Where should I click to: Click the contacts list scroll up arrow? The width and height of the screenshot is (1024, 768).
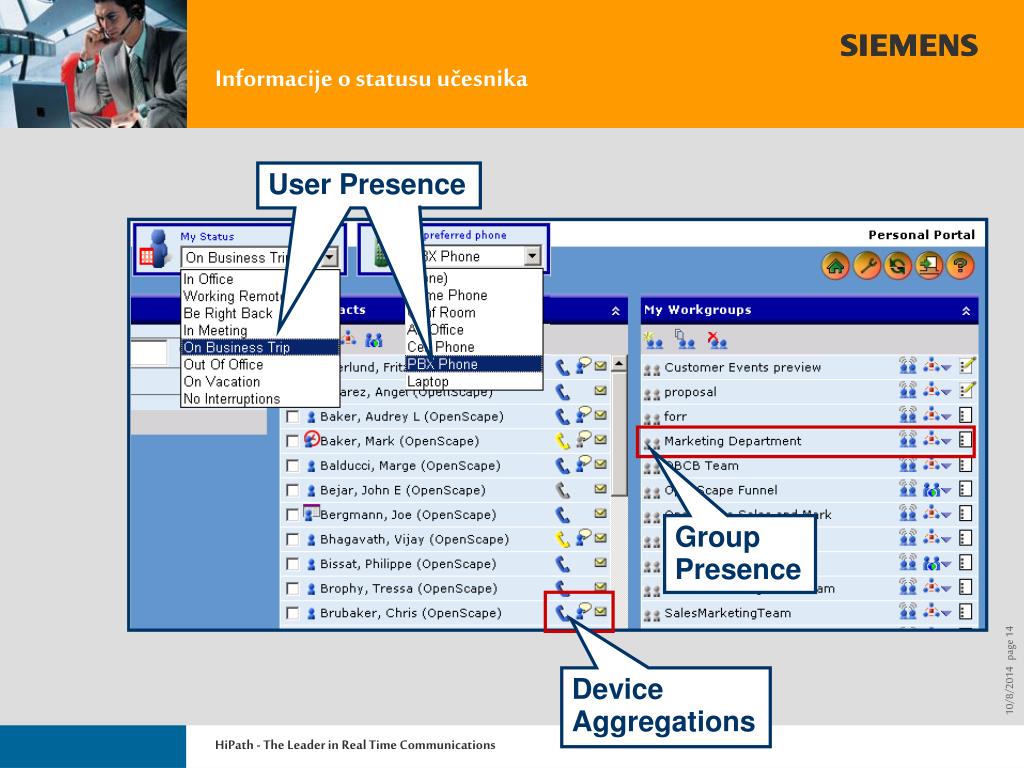coord(619,364)
